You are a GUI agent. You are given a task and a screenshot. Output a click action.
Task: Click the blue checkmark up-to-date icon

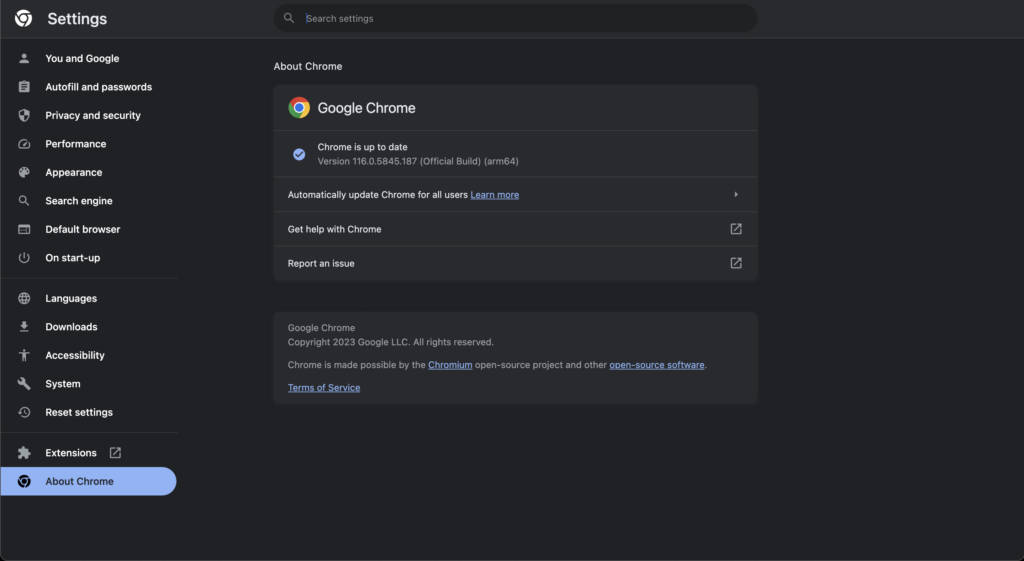click(299, 155)
